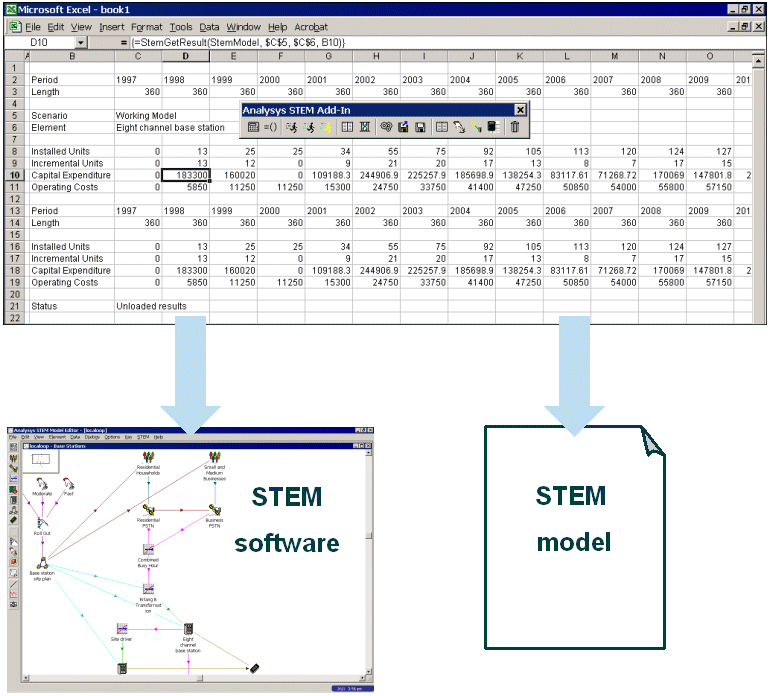This screenshot has width=770, height=696.
Task: Click the Unloaded results status cell
Action: click(151, 306)
